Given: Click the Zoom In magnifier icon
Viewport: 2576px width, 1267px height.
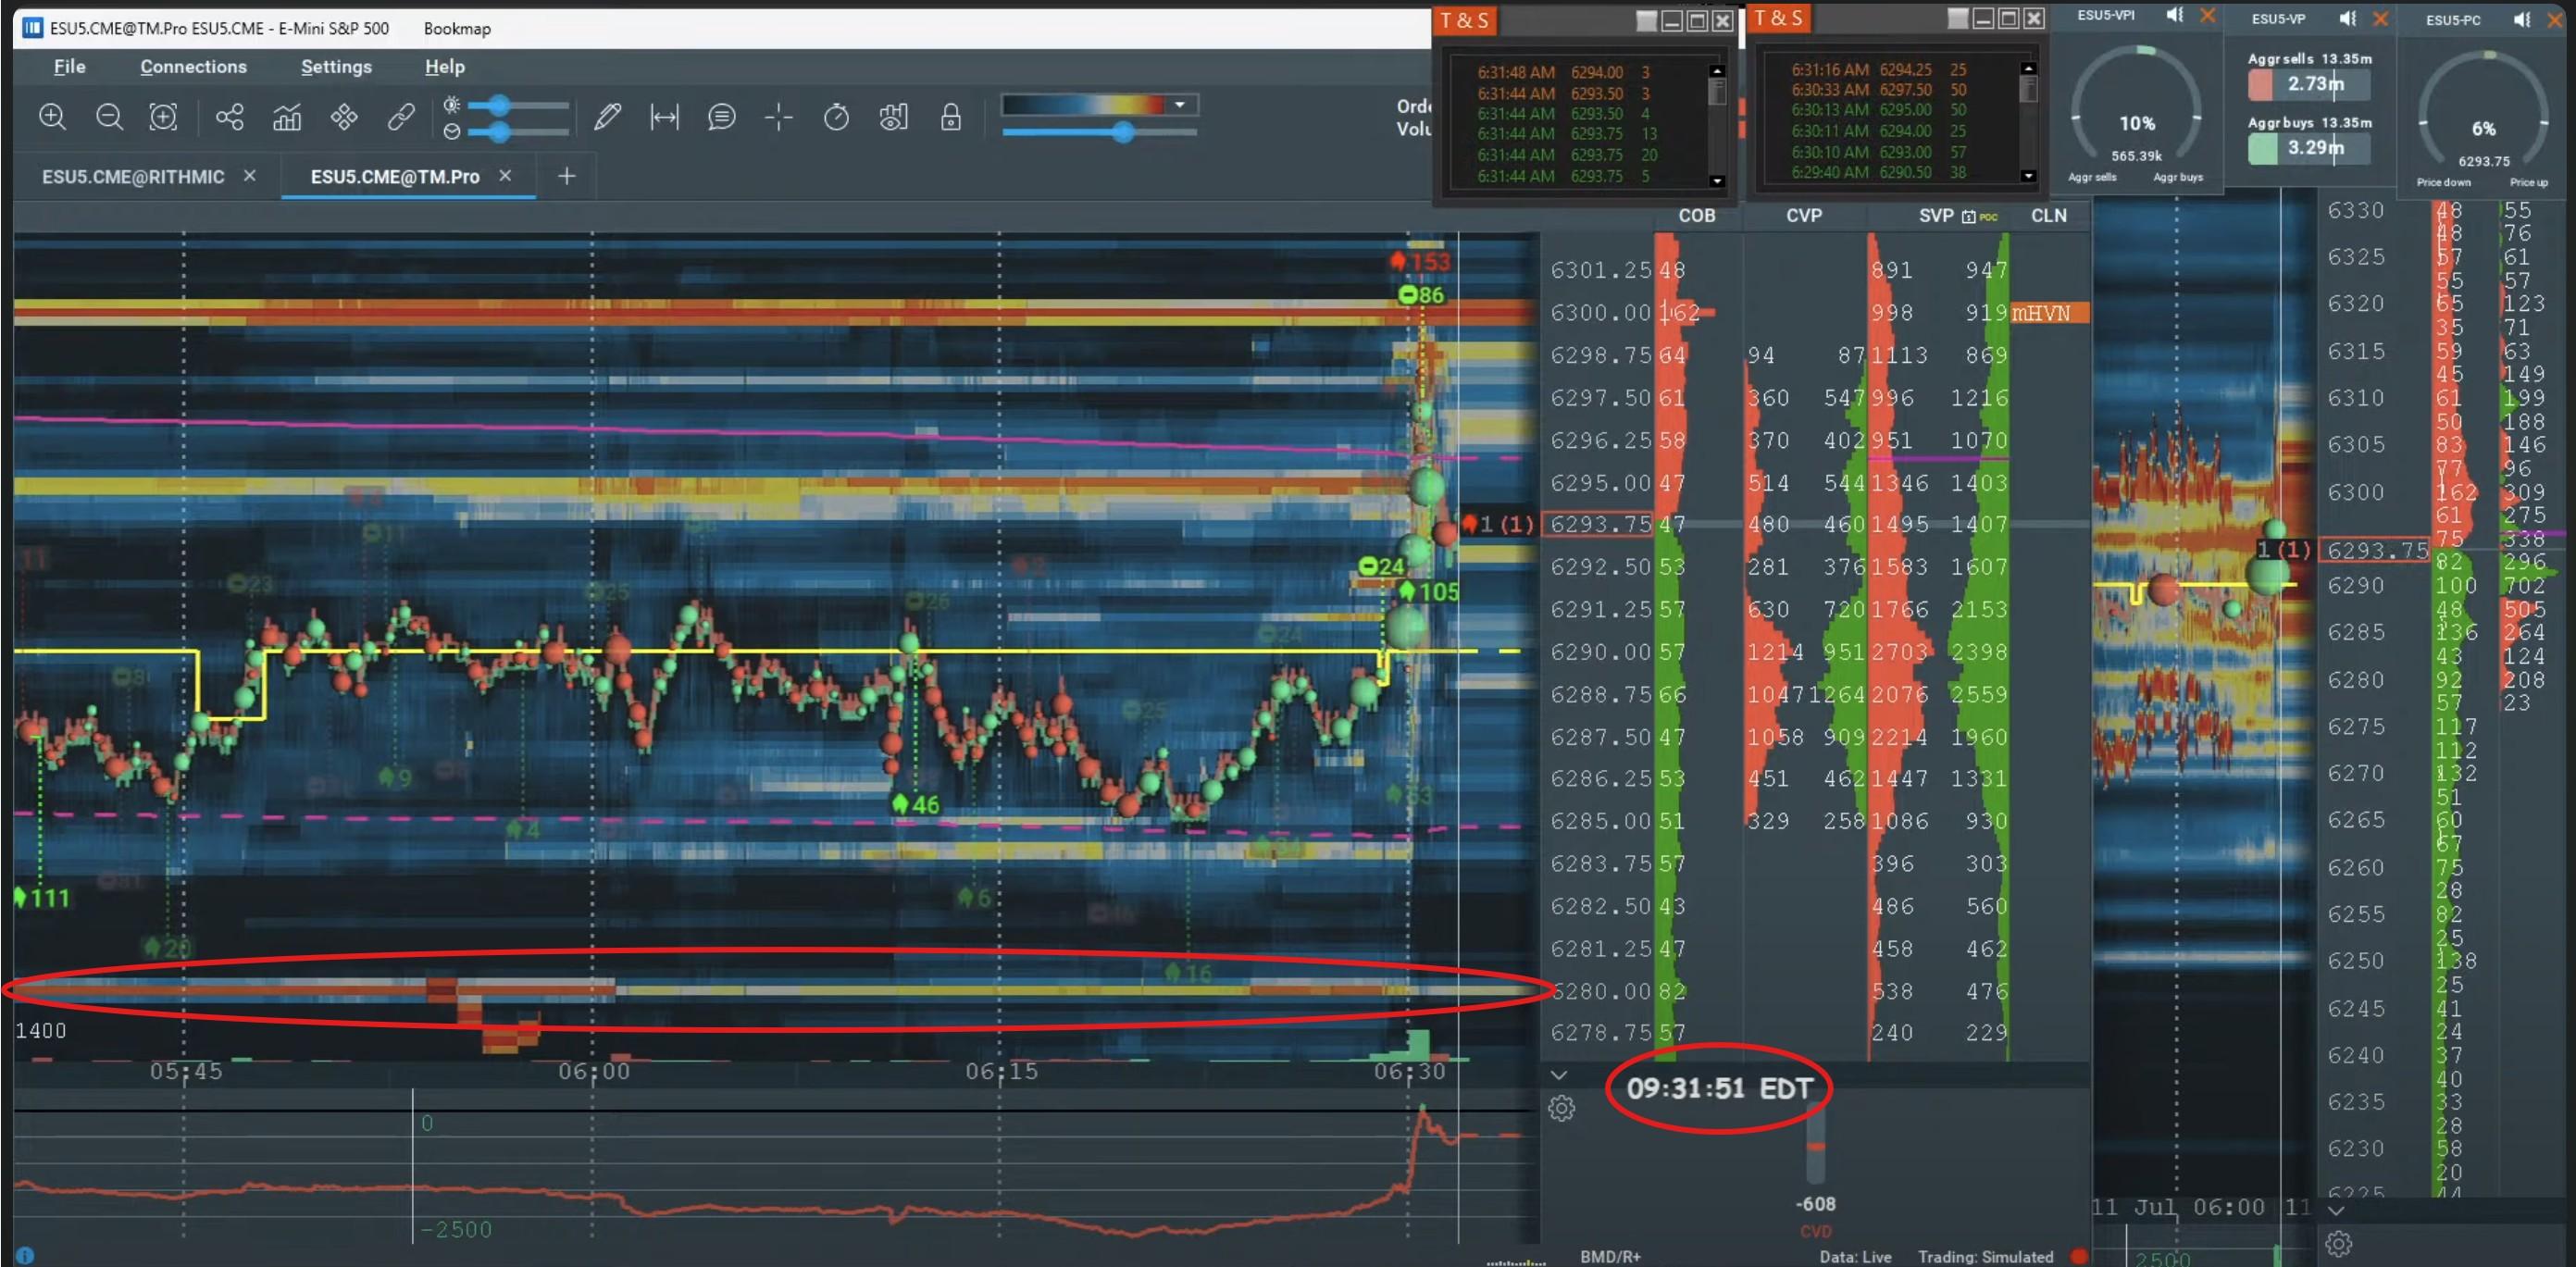Looking at the screenshot, I should tap(52, 117).
